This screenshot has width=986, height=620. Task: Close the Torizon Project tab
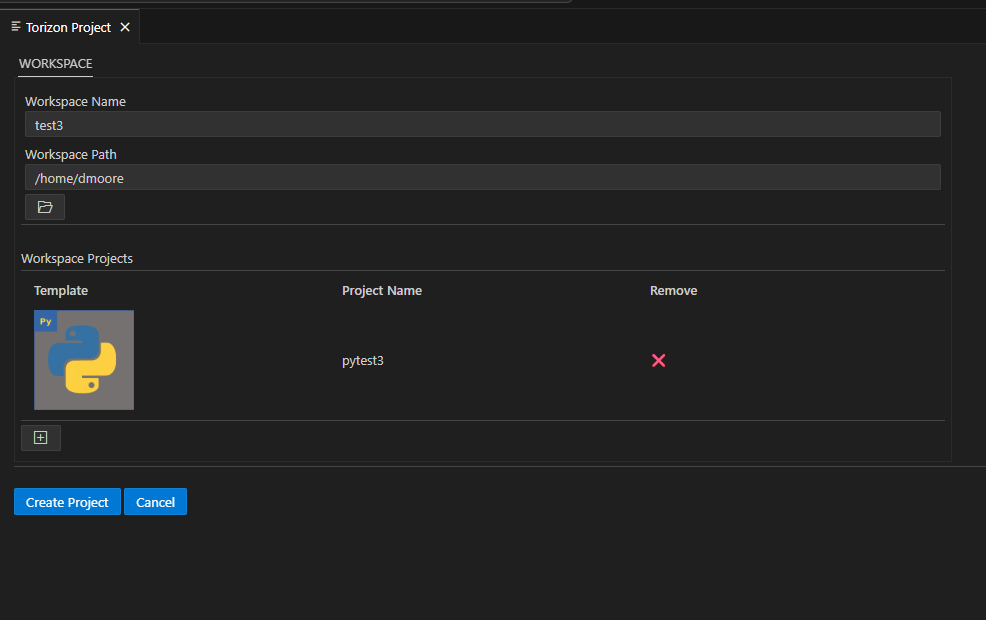coord(125,27)
